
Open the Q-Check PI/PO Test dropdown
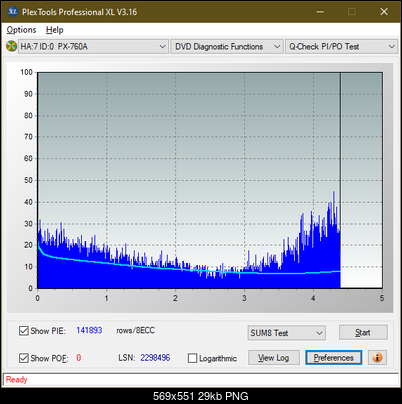(342, 47)
